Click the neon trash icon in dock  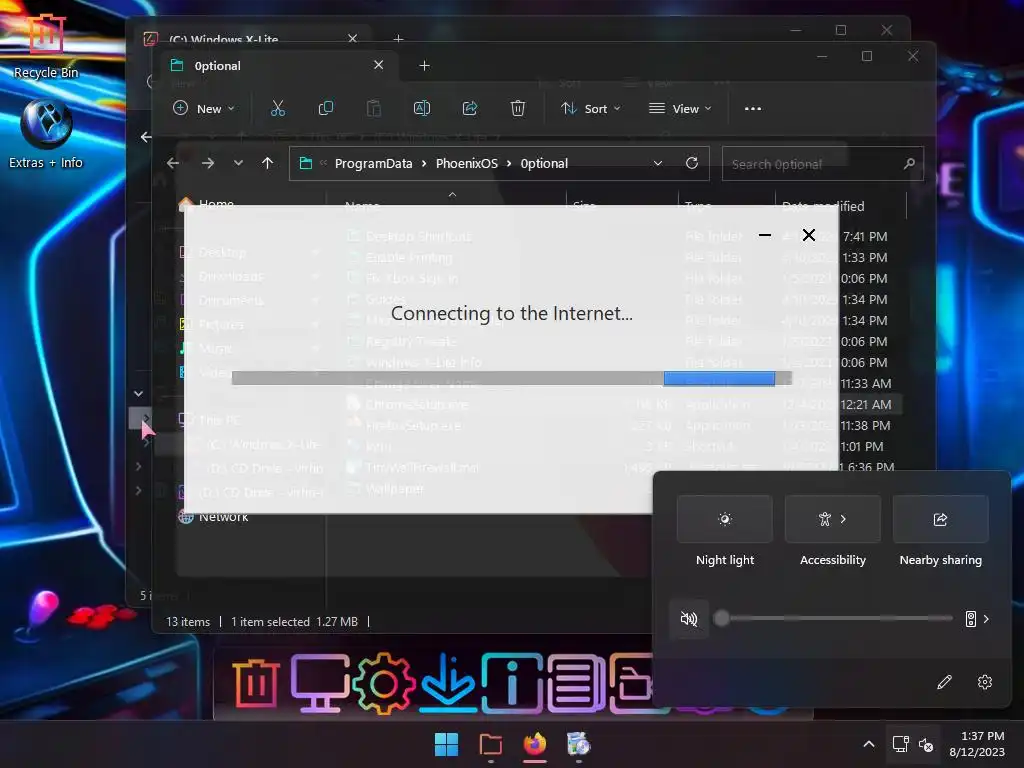pyautogui.click(x=255, y=684)
